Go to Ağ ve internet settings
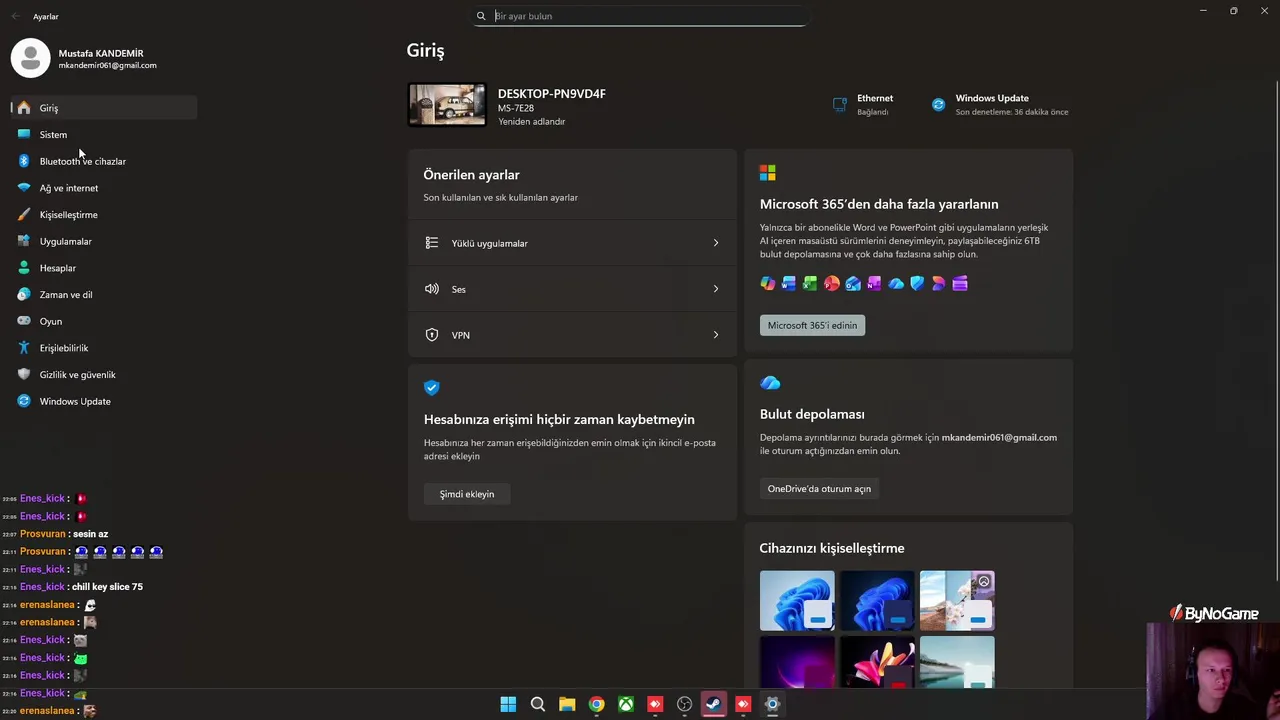 tap(104, 188)
